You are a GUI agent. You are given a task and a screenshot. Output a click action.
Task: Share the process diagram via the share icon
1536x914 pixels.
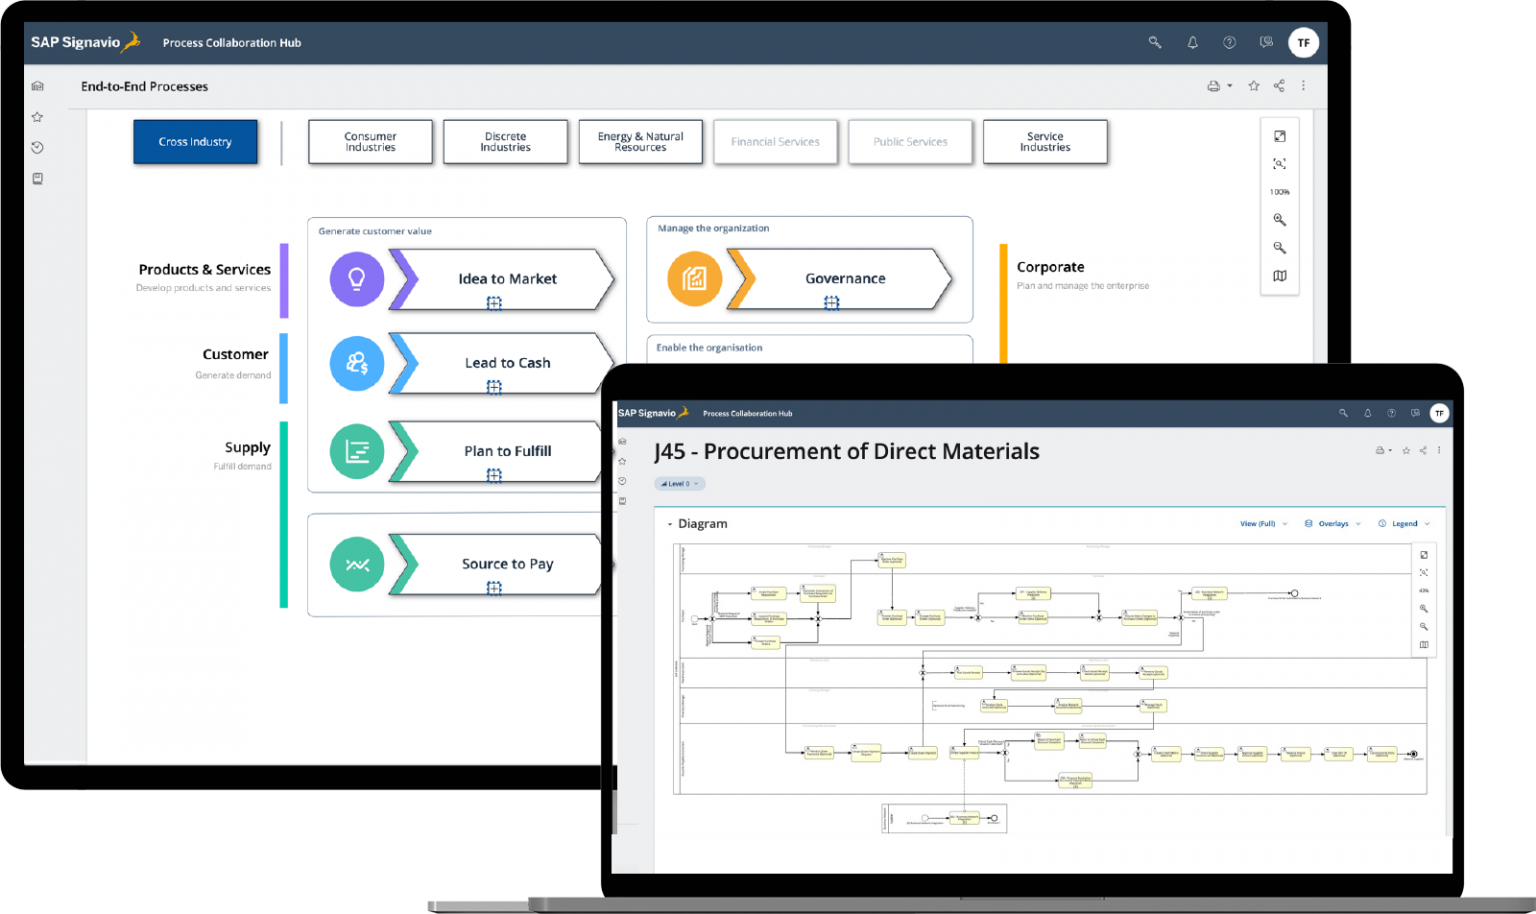(x=1423, y=450)
